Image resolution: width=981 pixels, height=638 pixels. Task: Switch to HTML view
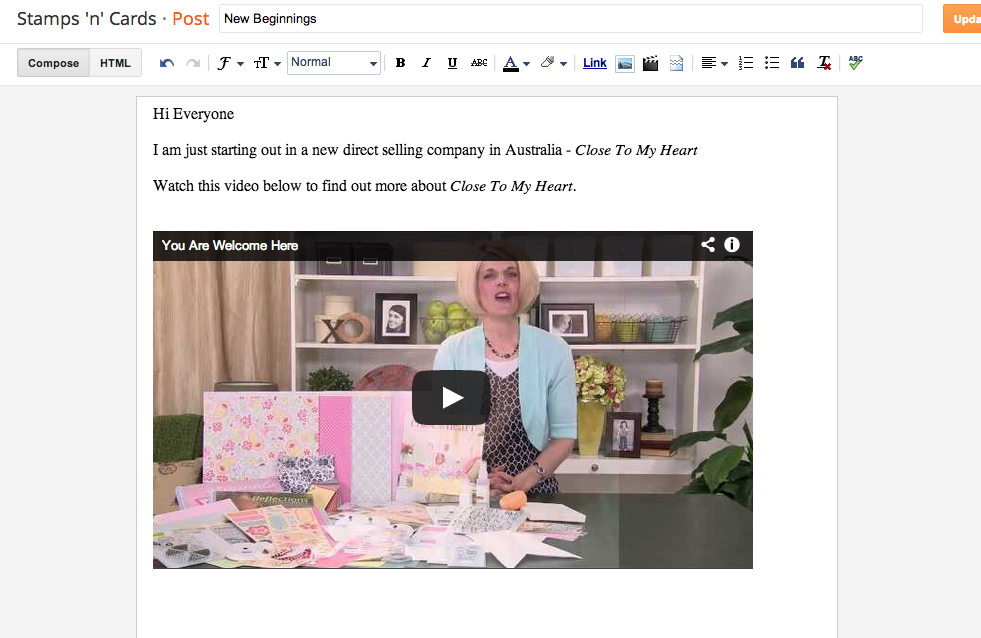tap(115, 63)
